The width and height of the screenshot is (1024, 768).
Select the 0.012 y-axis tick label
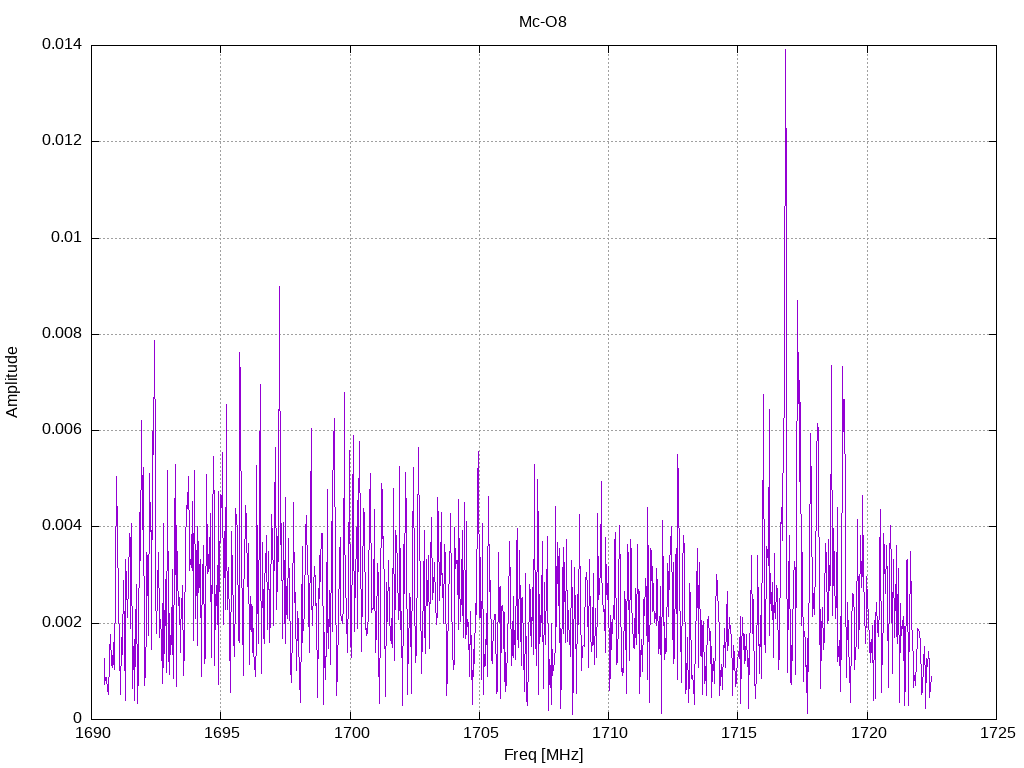coord(61,141)
